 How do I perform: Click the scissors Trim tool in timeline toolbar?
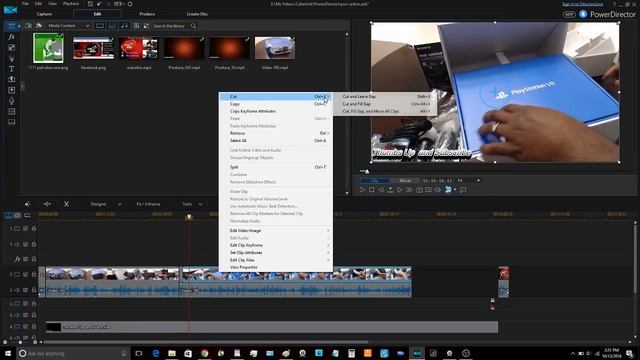coord(66,204)
